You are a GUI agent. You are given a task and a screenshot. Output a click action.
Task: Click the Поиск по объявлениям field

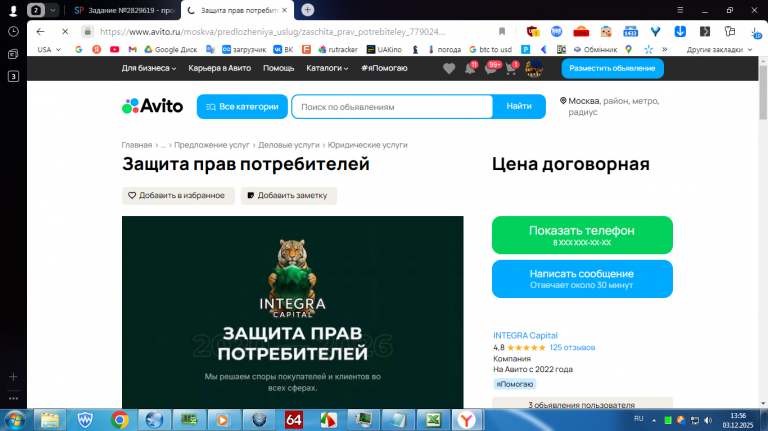point(392,107)
